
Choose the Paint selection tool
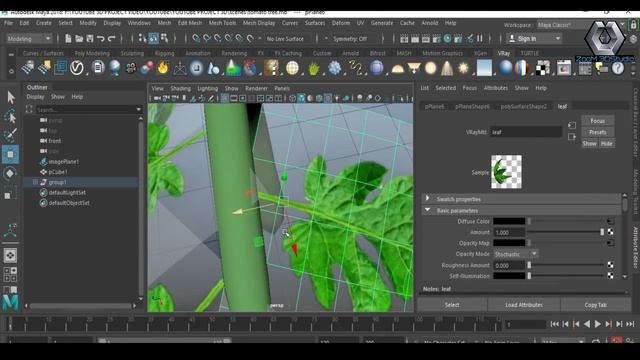pyautogui.click(x=11, y=135)
